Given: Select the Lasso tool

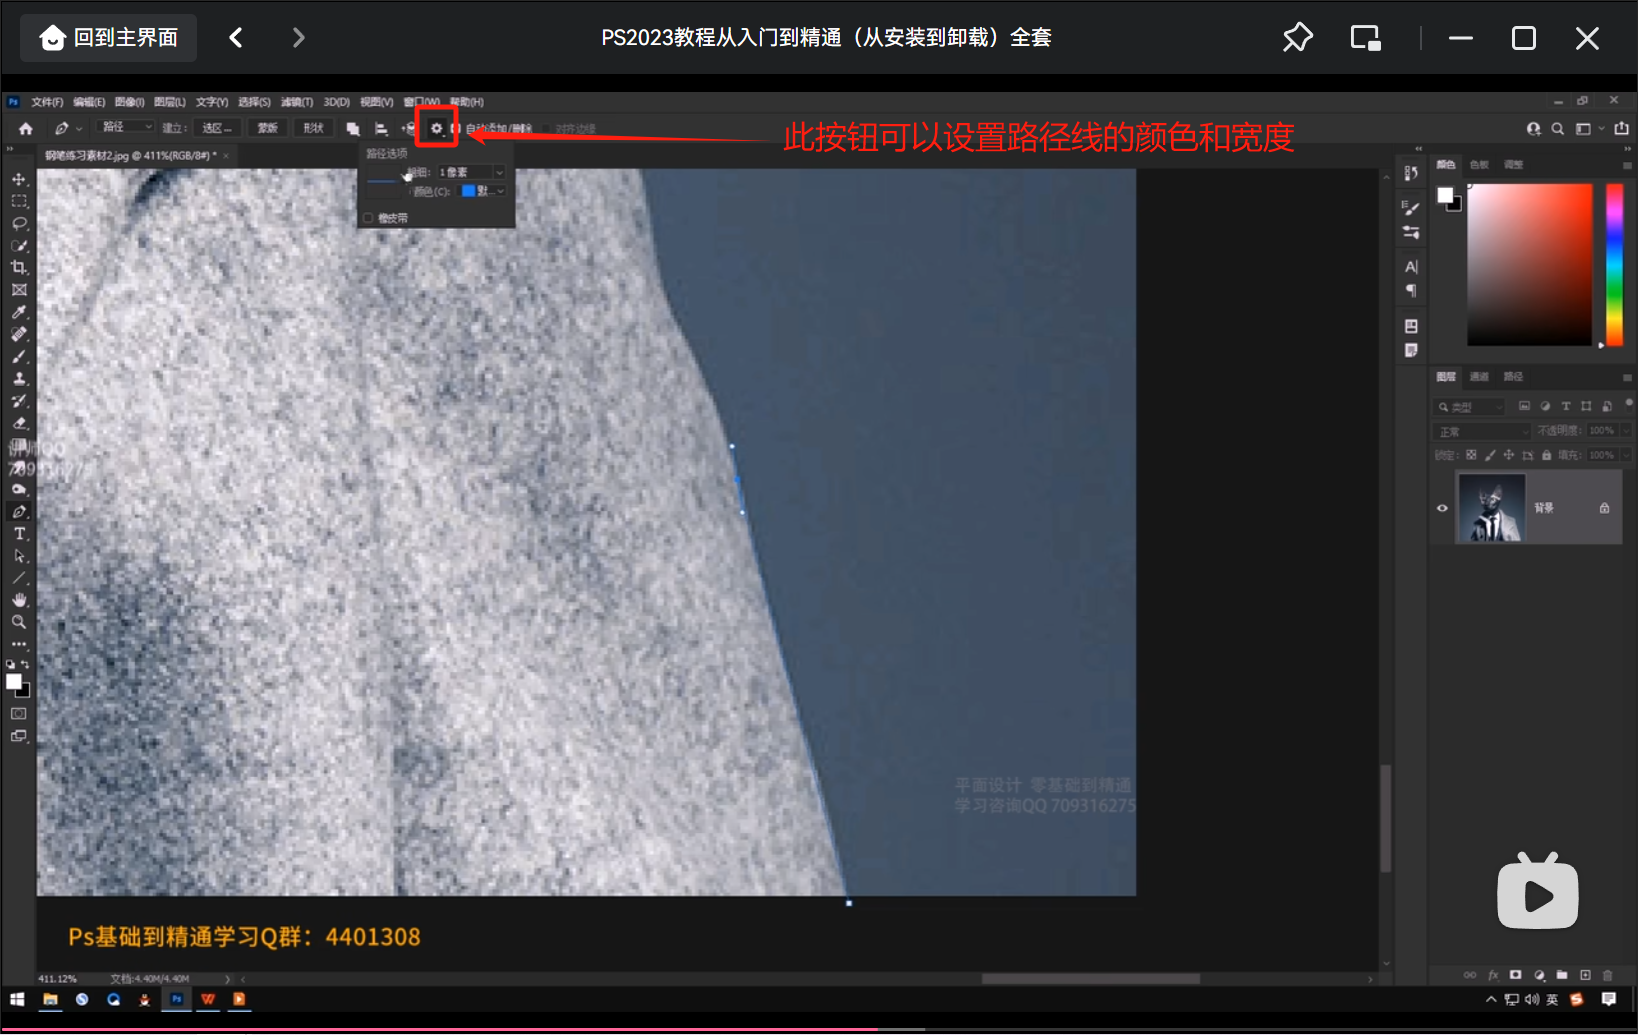Looking at the screenshot, I should point(19,223).
